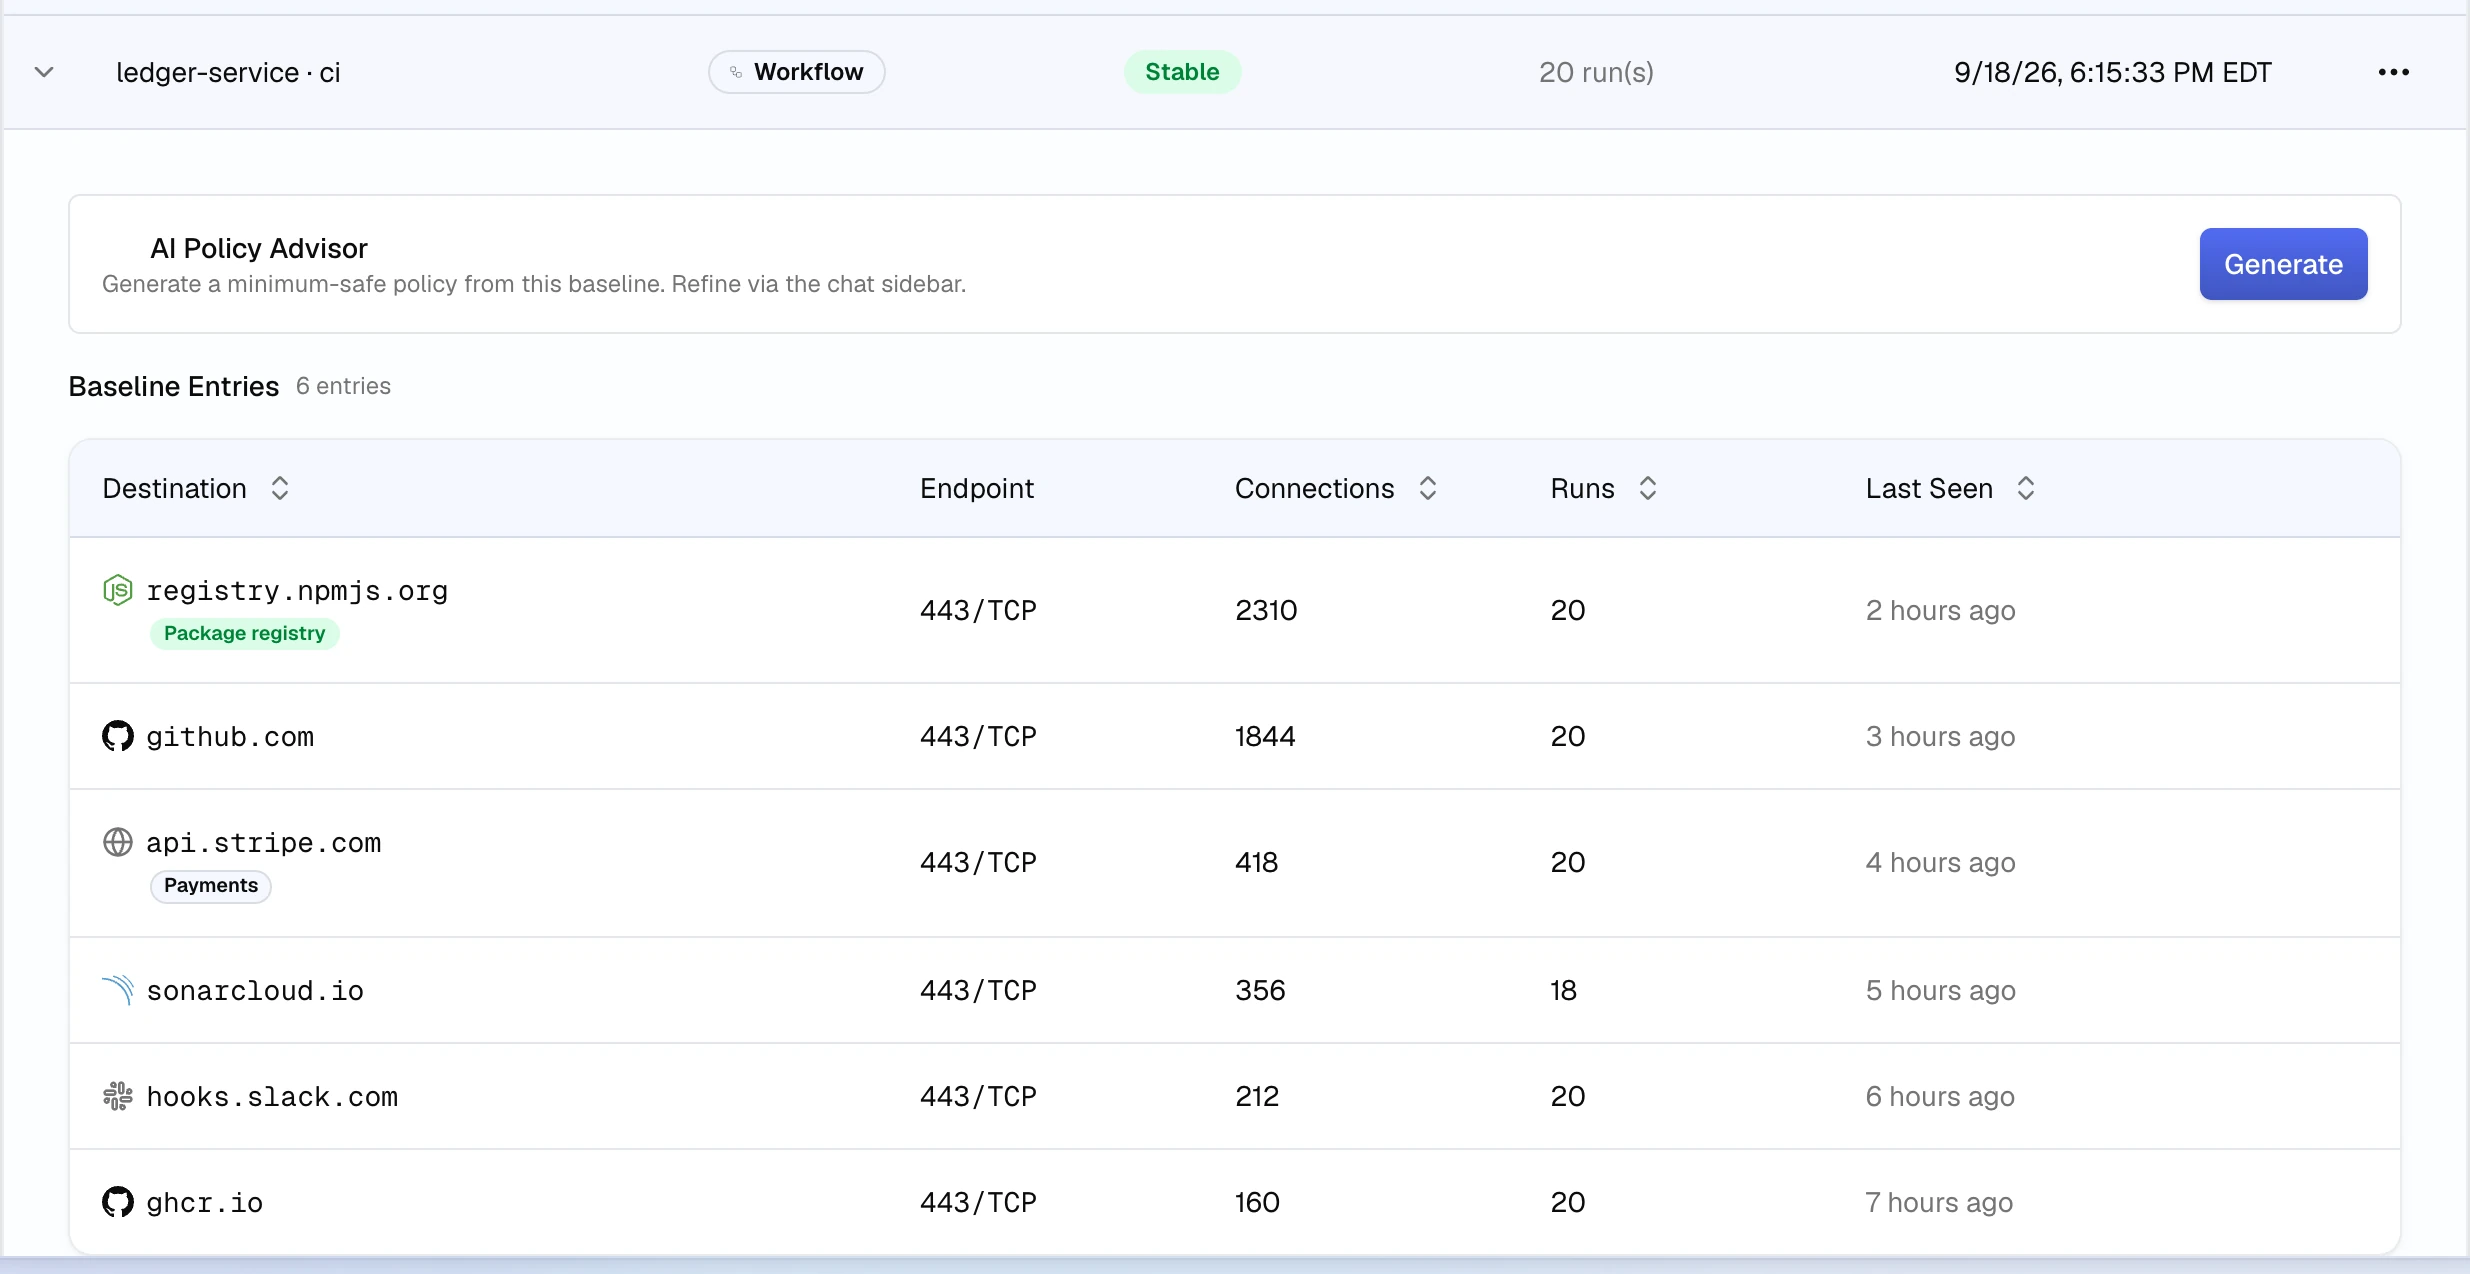
Task: Select the api.stripe.com destination
Action: point(264,843)
